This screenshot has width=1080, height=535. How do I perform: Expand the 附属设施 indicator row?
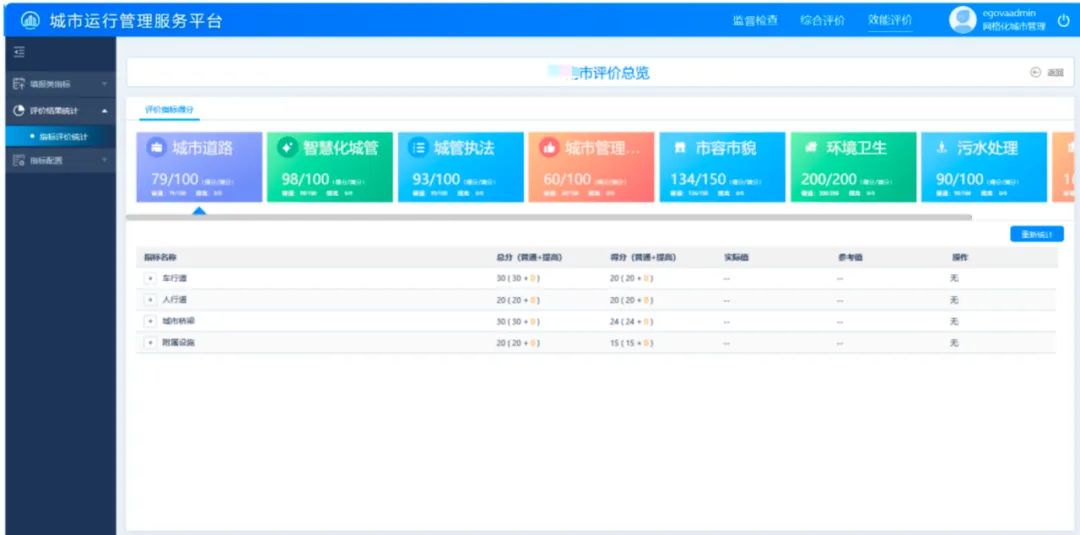[151, 343]
